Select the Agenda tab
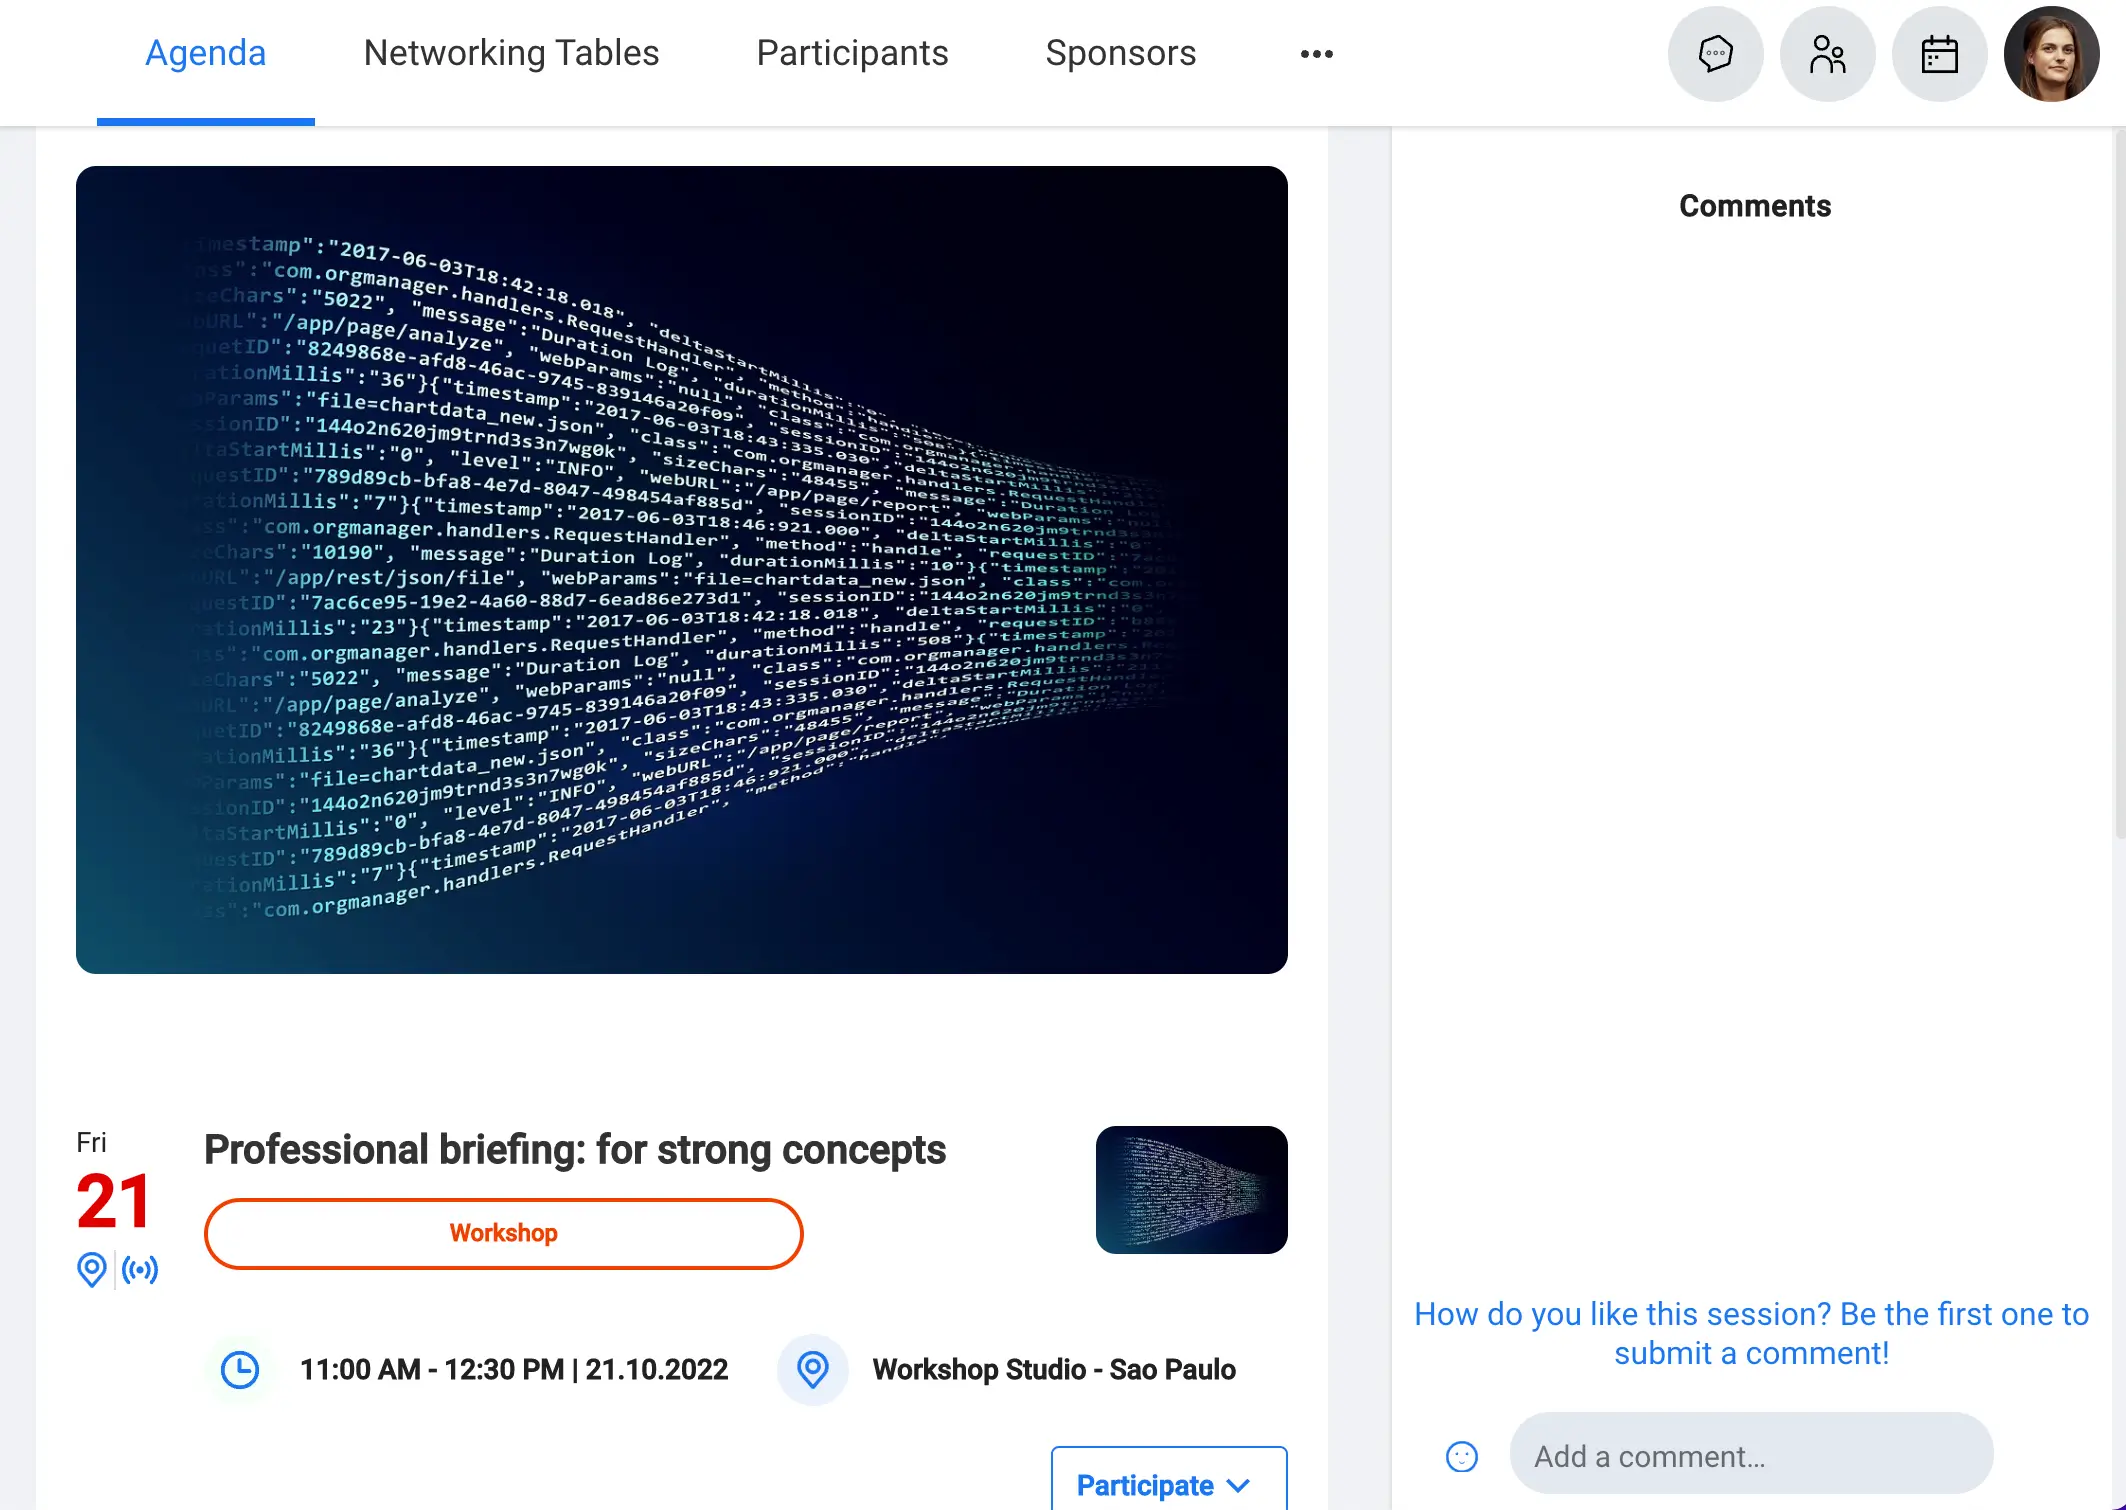The height and width of the screenshot is (1510, 2126). (x=205, y=53)
